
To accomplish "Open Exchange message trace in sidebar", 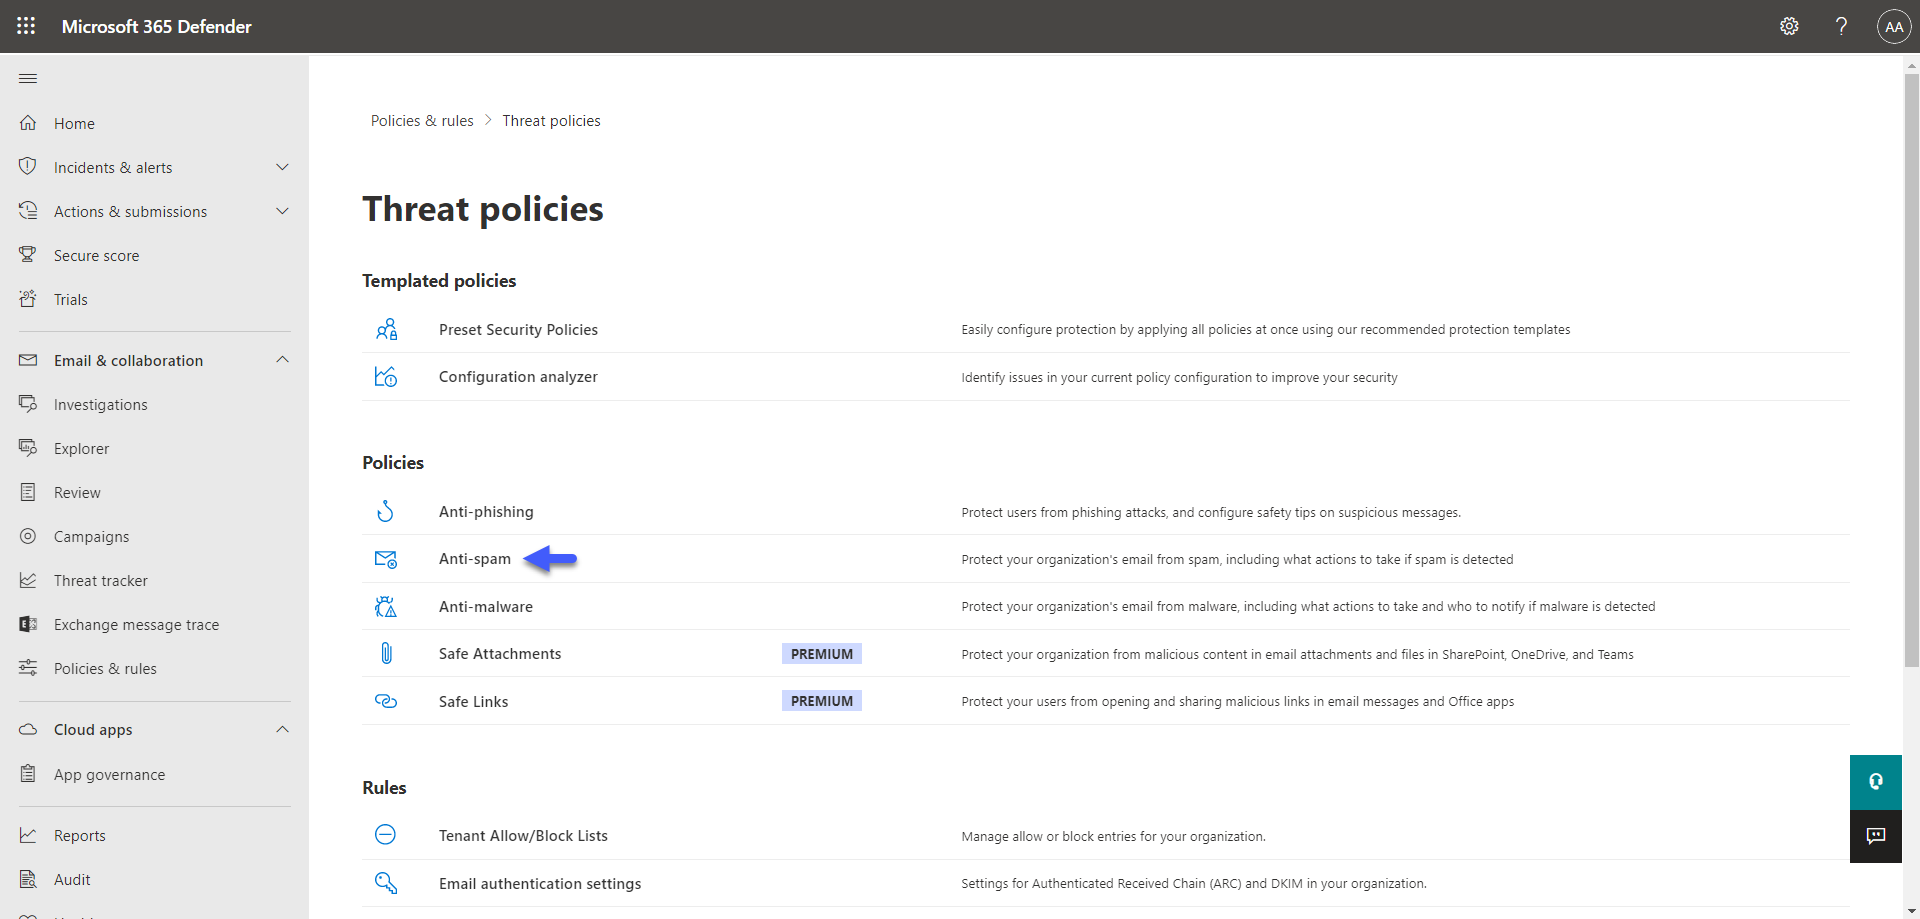I will pos(136,624).
